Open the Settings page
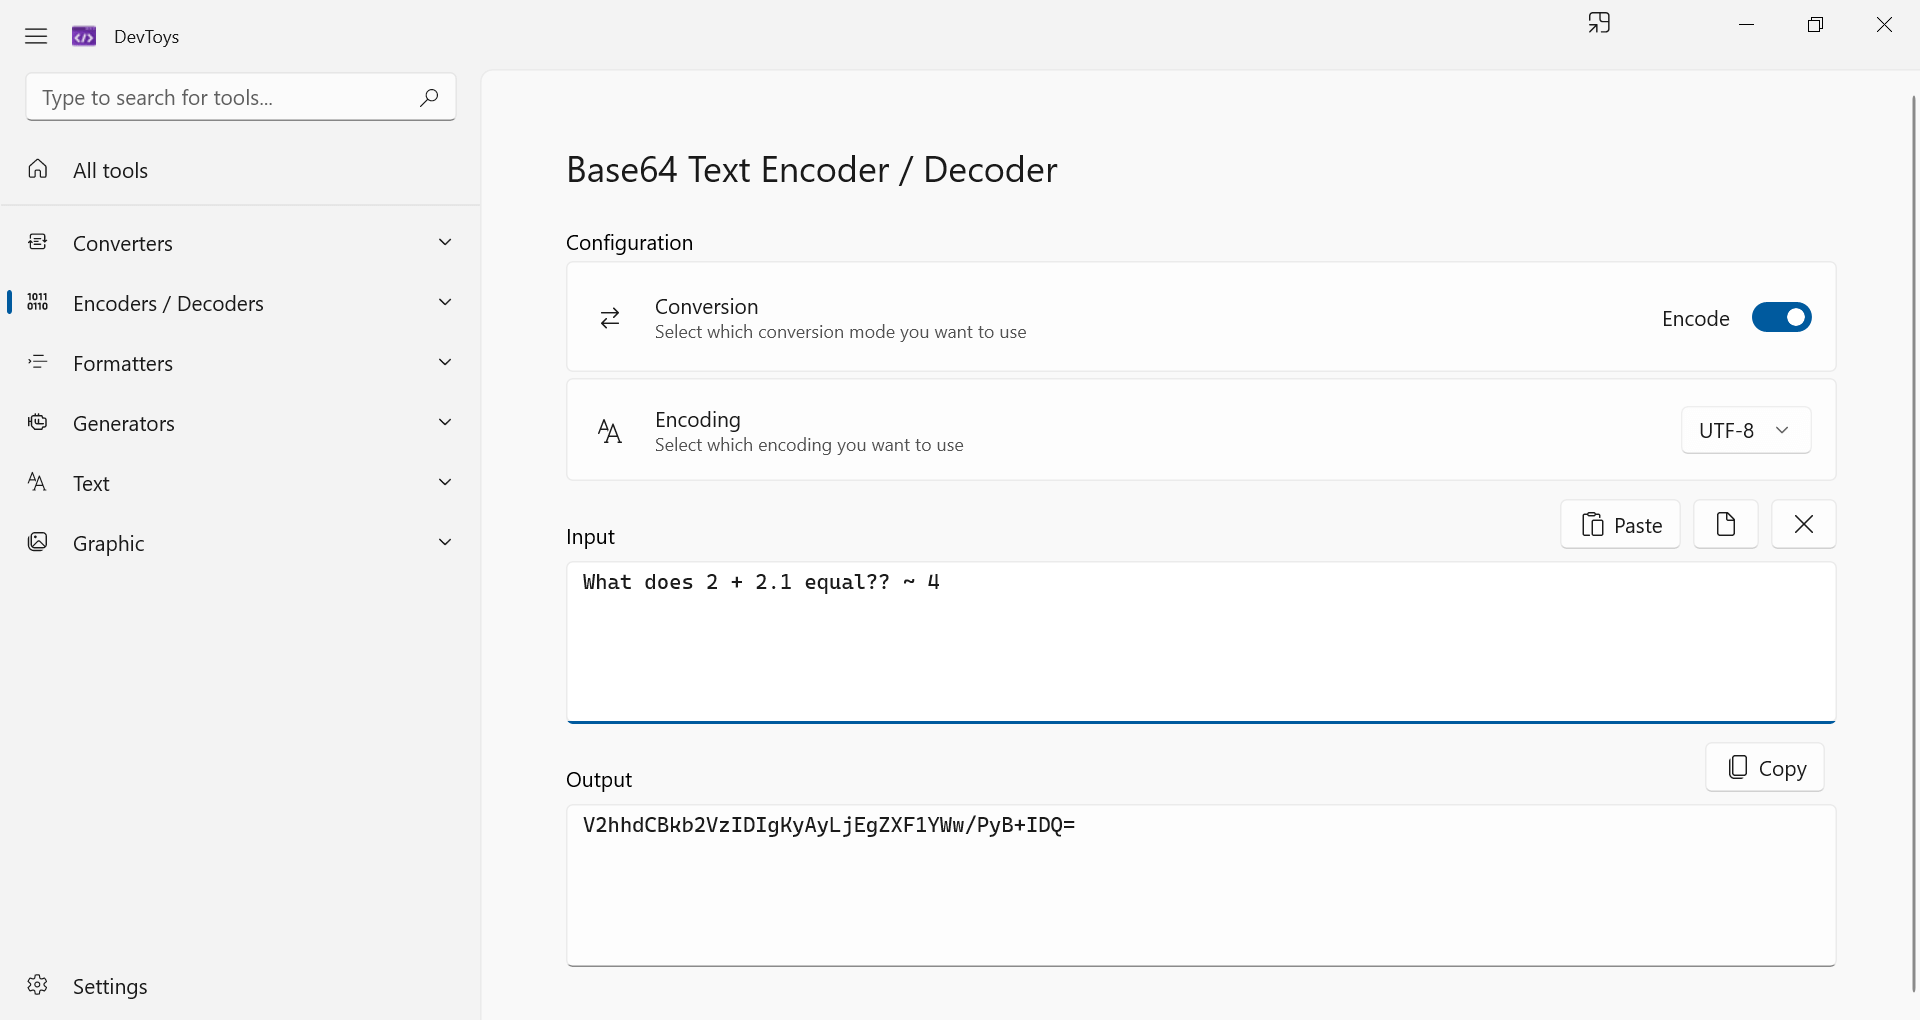The image size is (1920, 1020). [108, 986]
